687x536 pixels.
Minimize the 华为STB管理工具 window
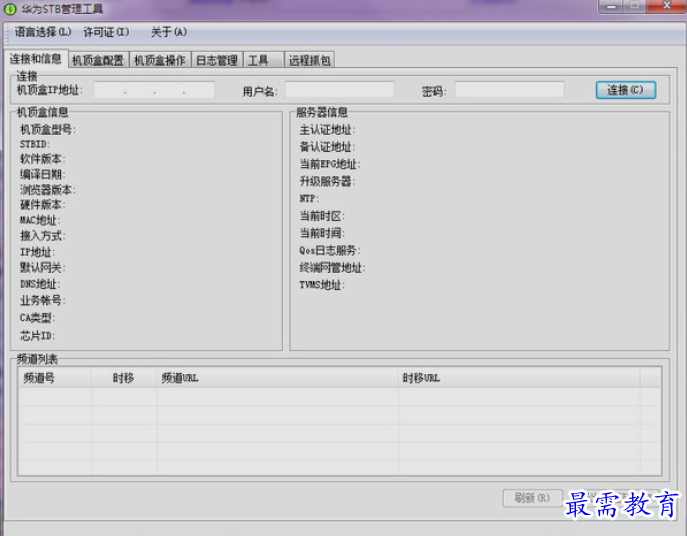[612, 6]
